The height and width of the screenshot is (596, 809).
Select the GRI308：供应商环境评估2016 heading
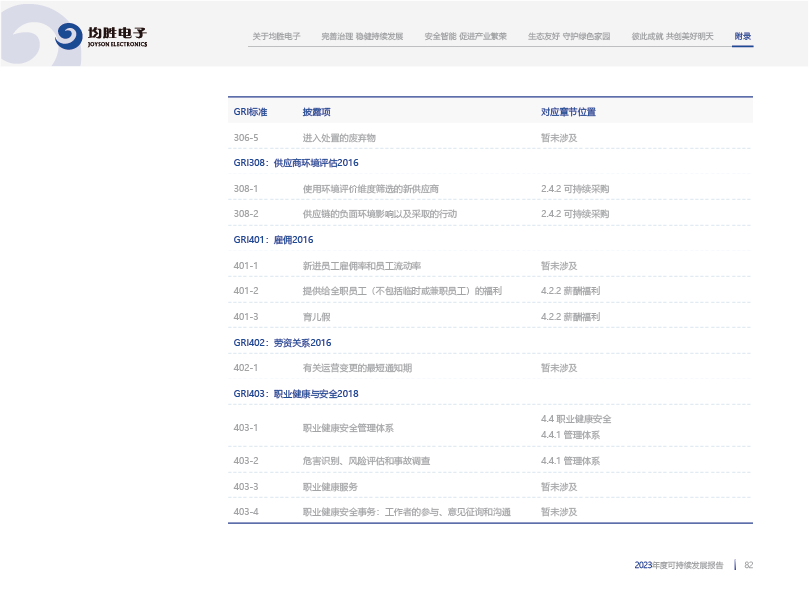tap(296, 163)
